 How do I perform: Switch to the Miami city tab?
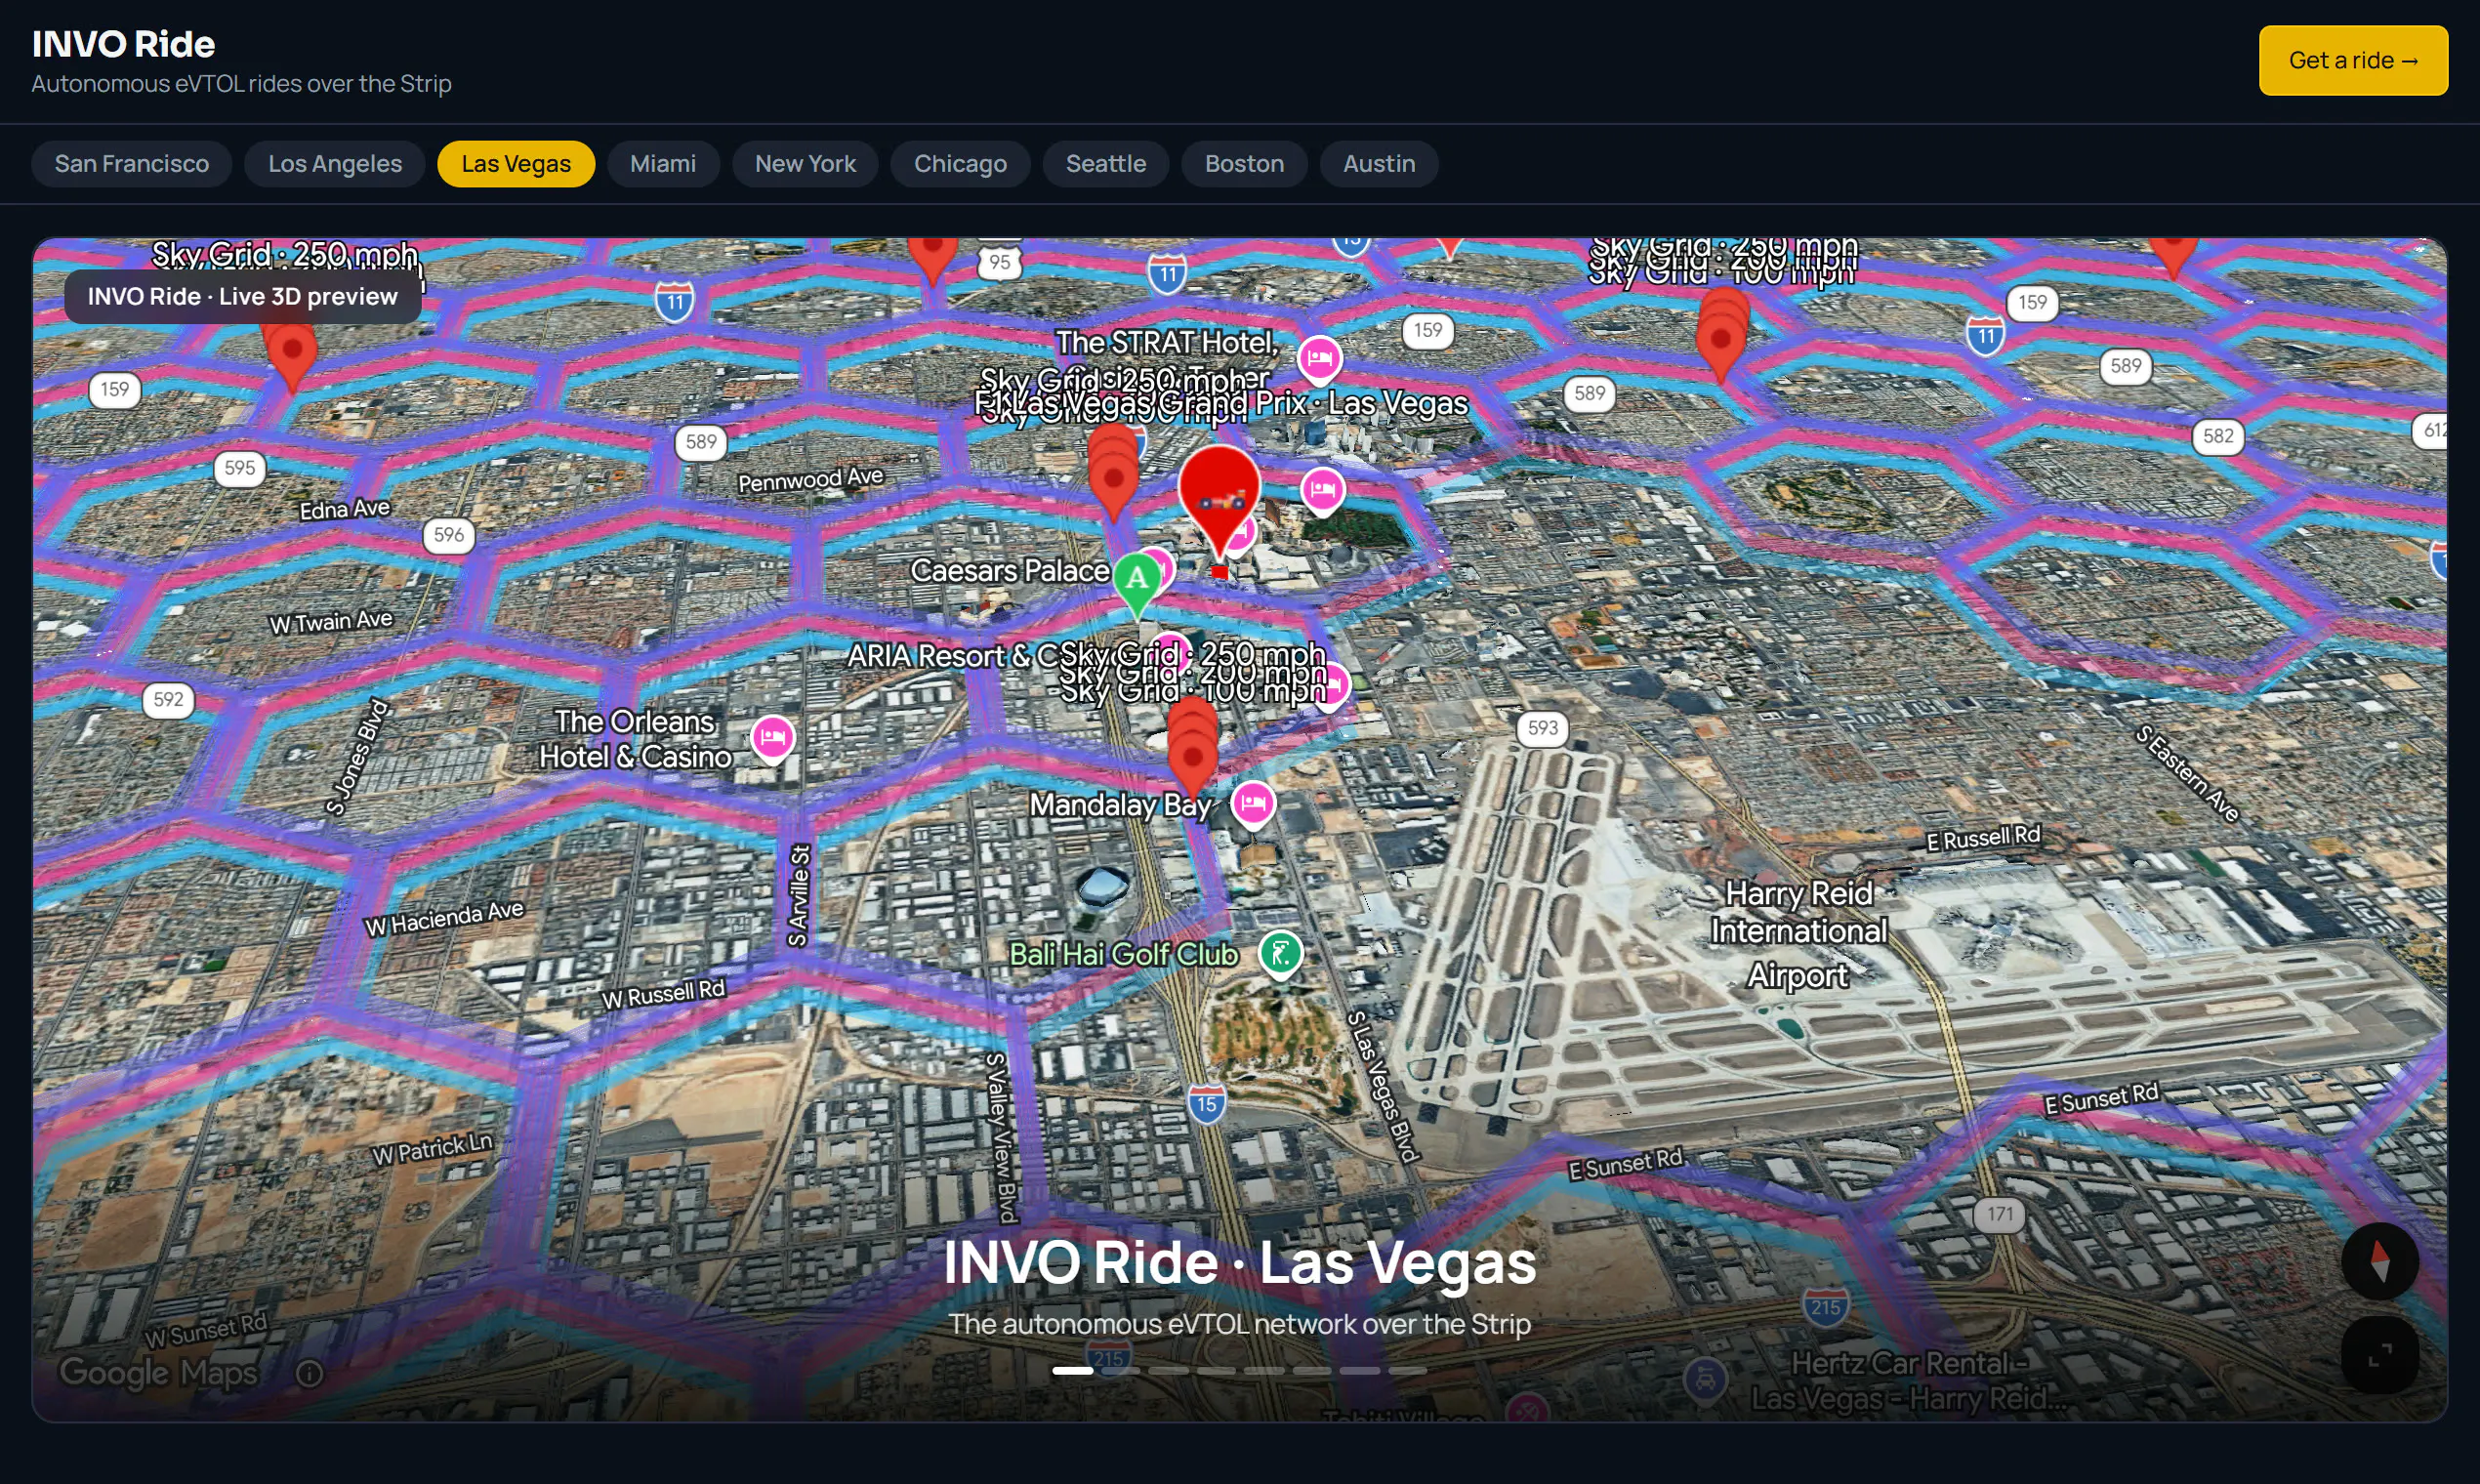point(663,164)
